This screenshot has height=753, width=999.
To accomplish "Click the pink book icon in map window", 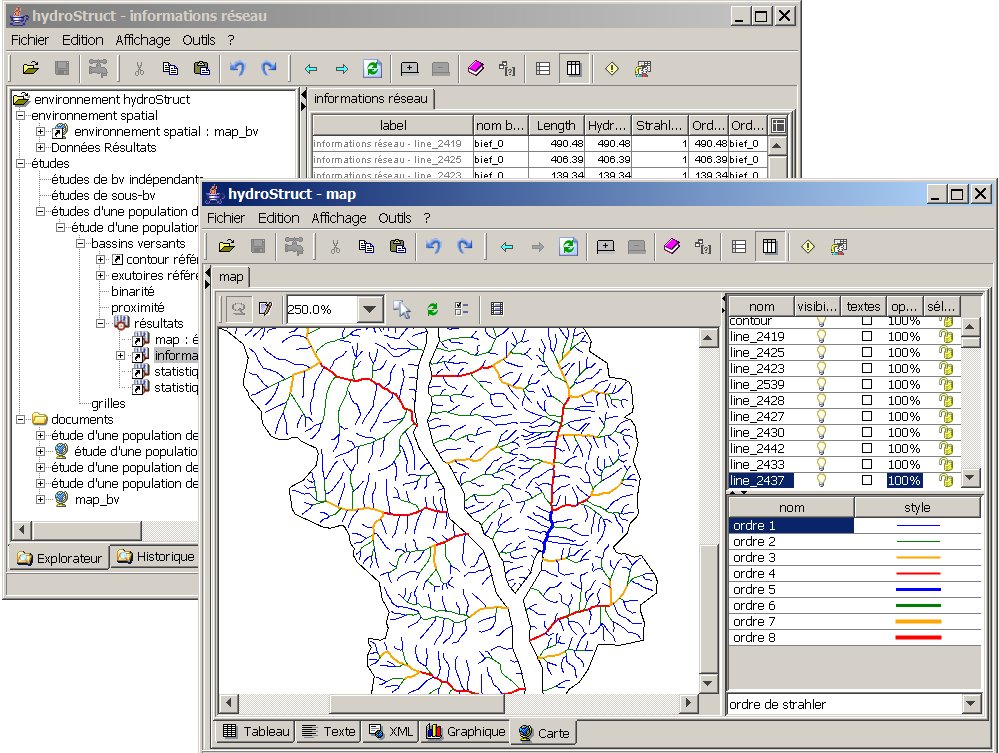I will pos(672,247).
